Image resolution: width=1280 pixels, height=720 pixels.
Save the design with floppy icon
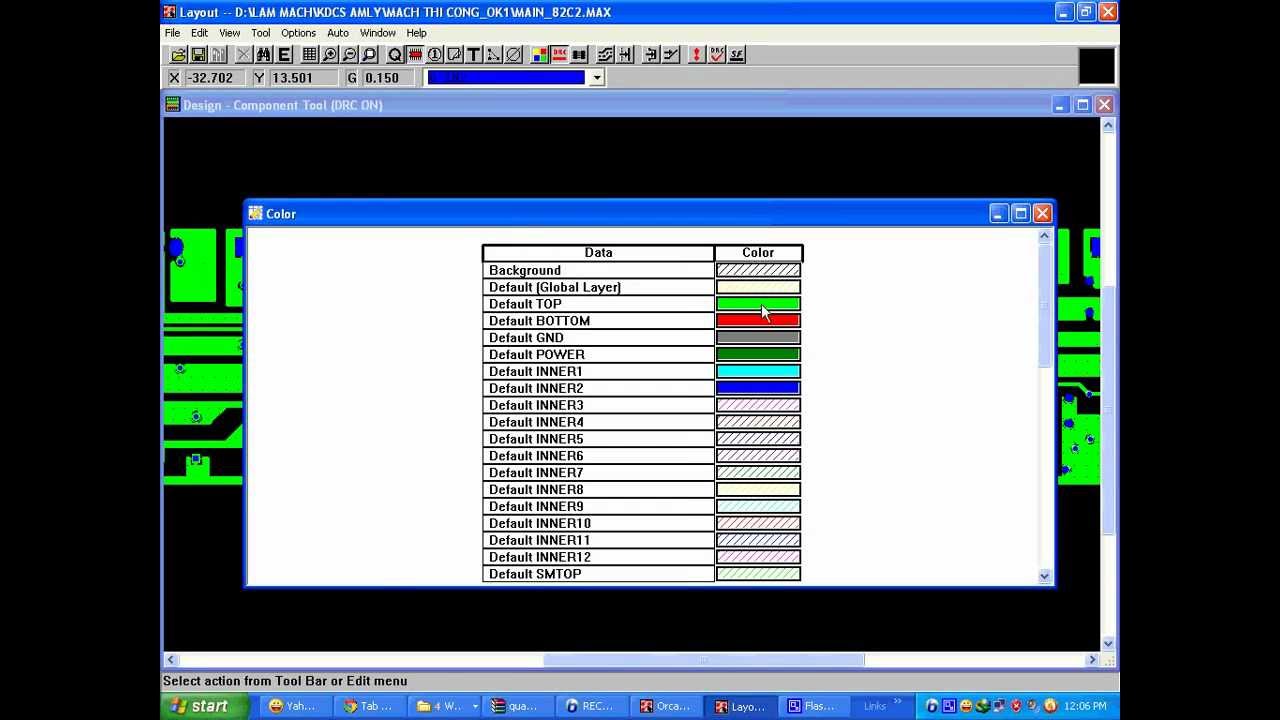pos(198,55)
